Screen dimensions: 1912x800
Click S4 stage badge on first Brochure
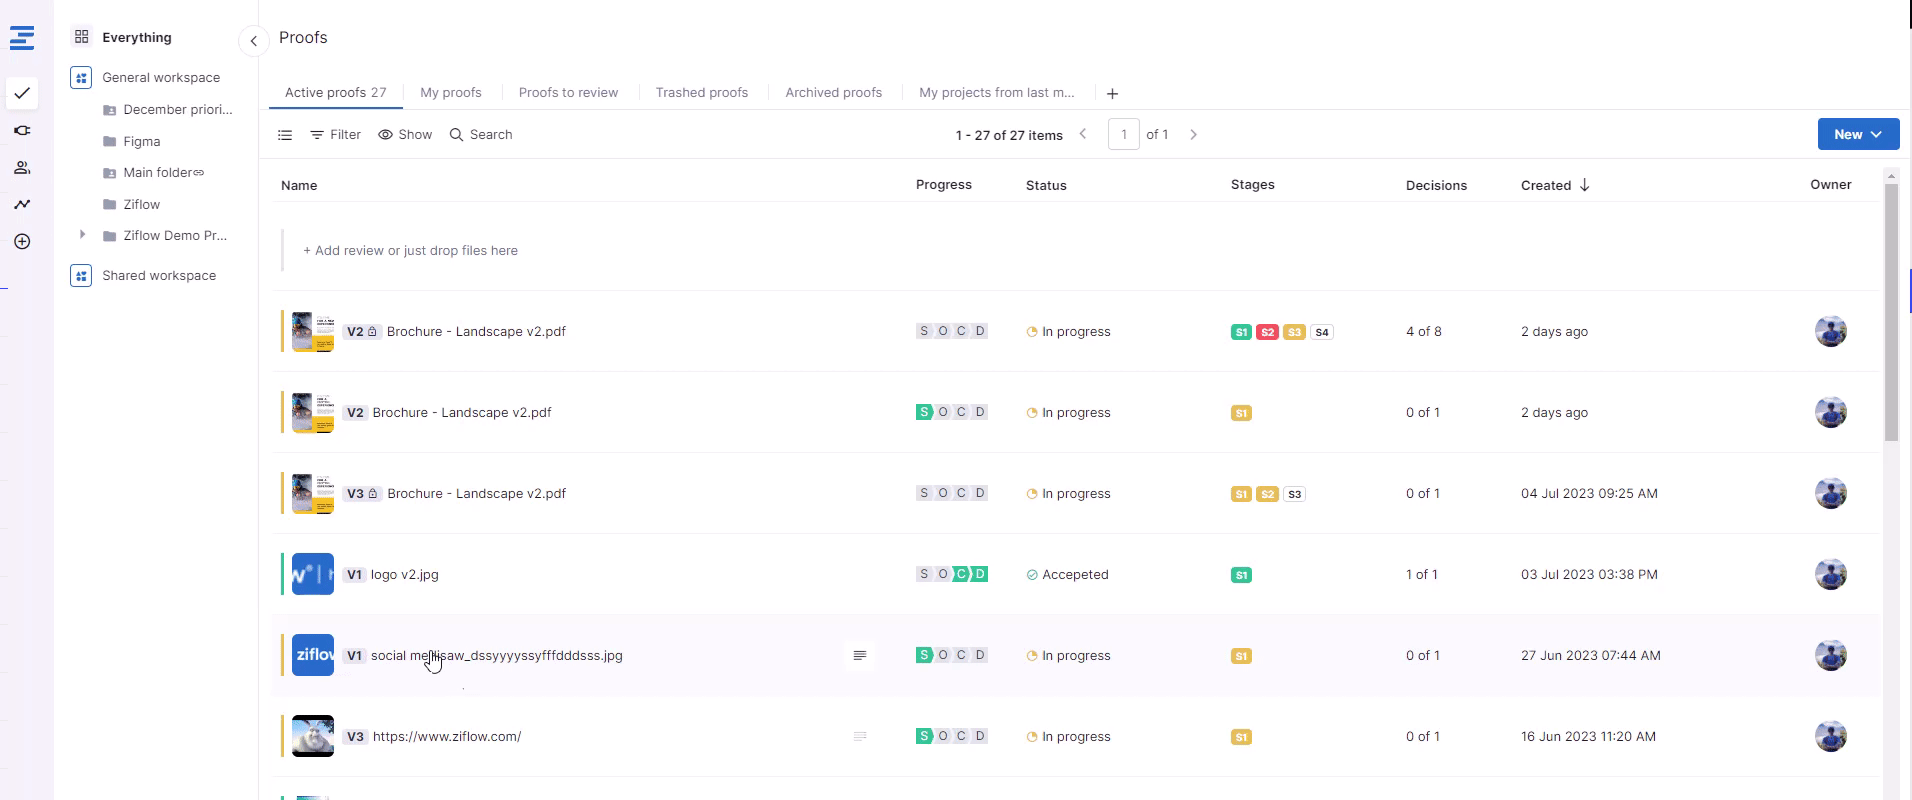pos(1322,332)
